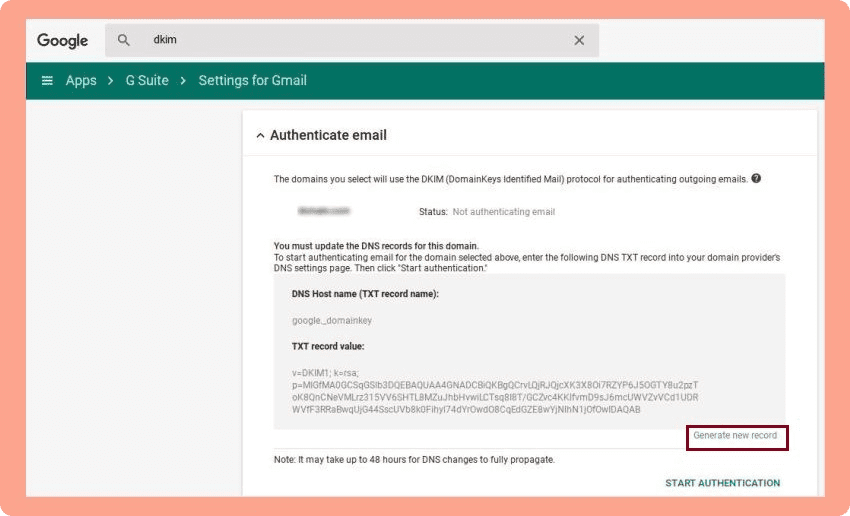
Task: Select the blurred domain name
Action: 324,211
